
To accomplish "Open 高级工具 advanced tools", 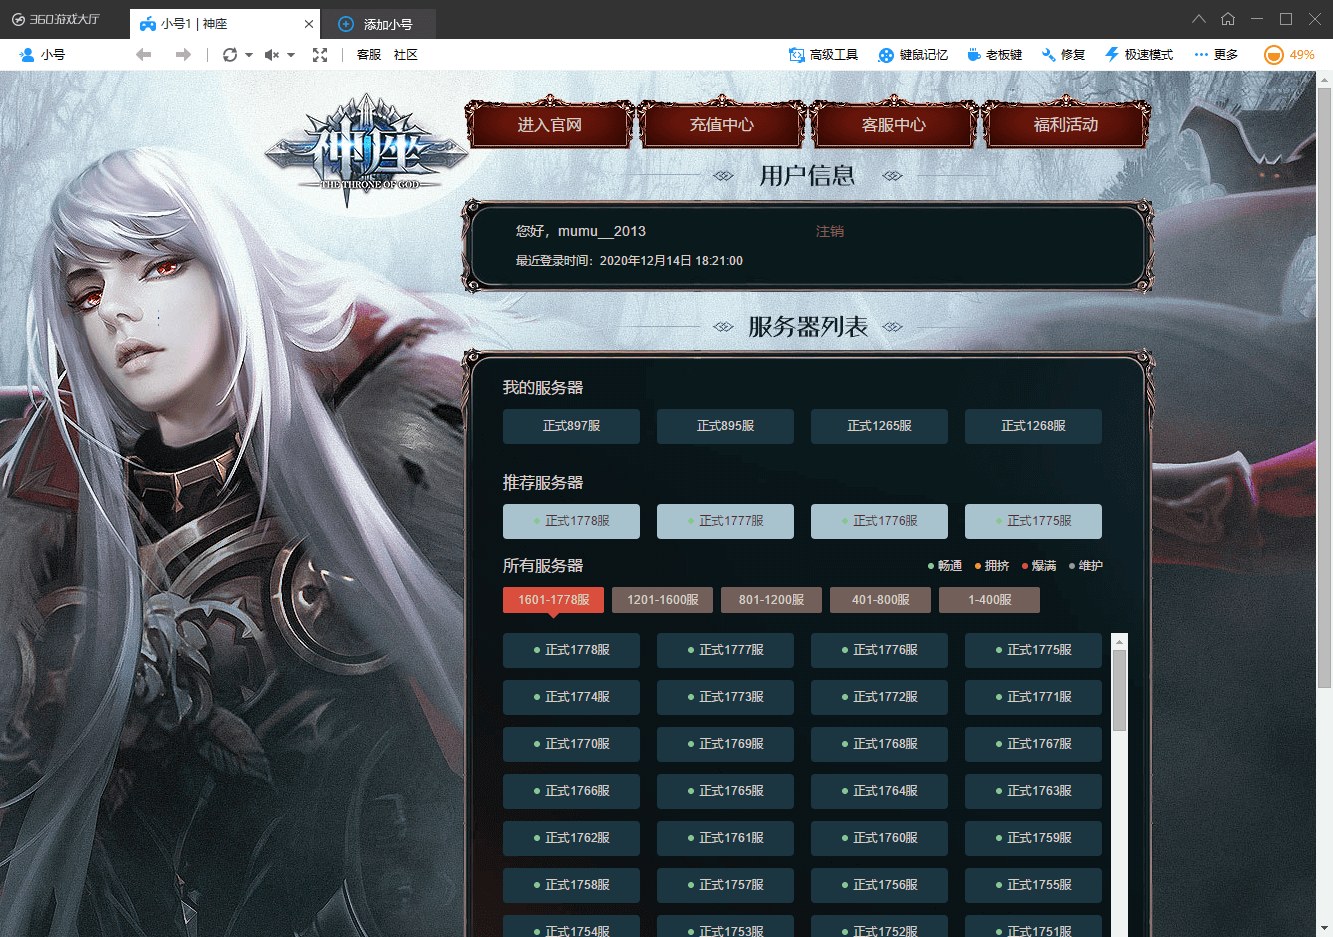I will 823,55.
